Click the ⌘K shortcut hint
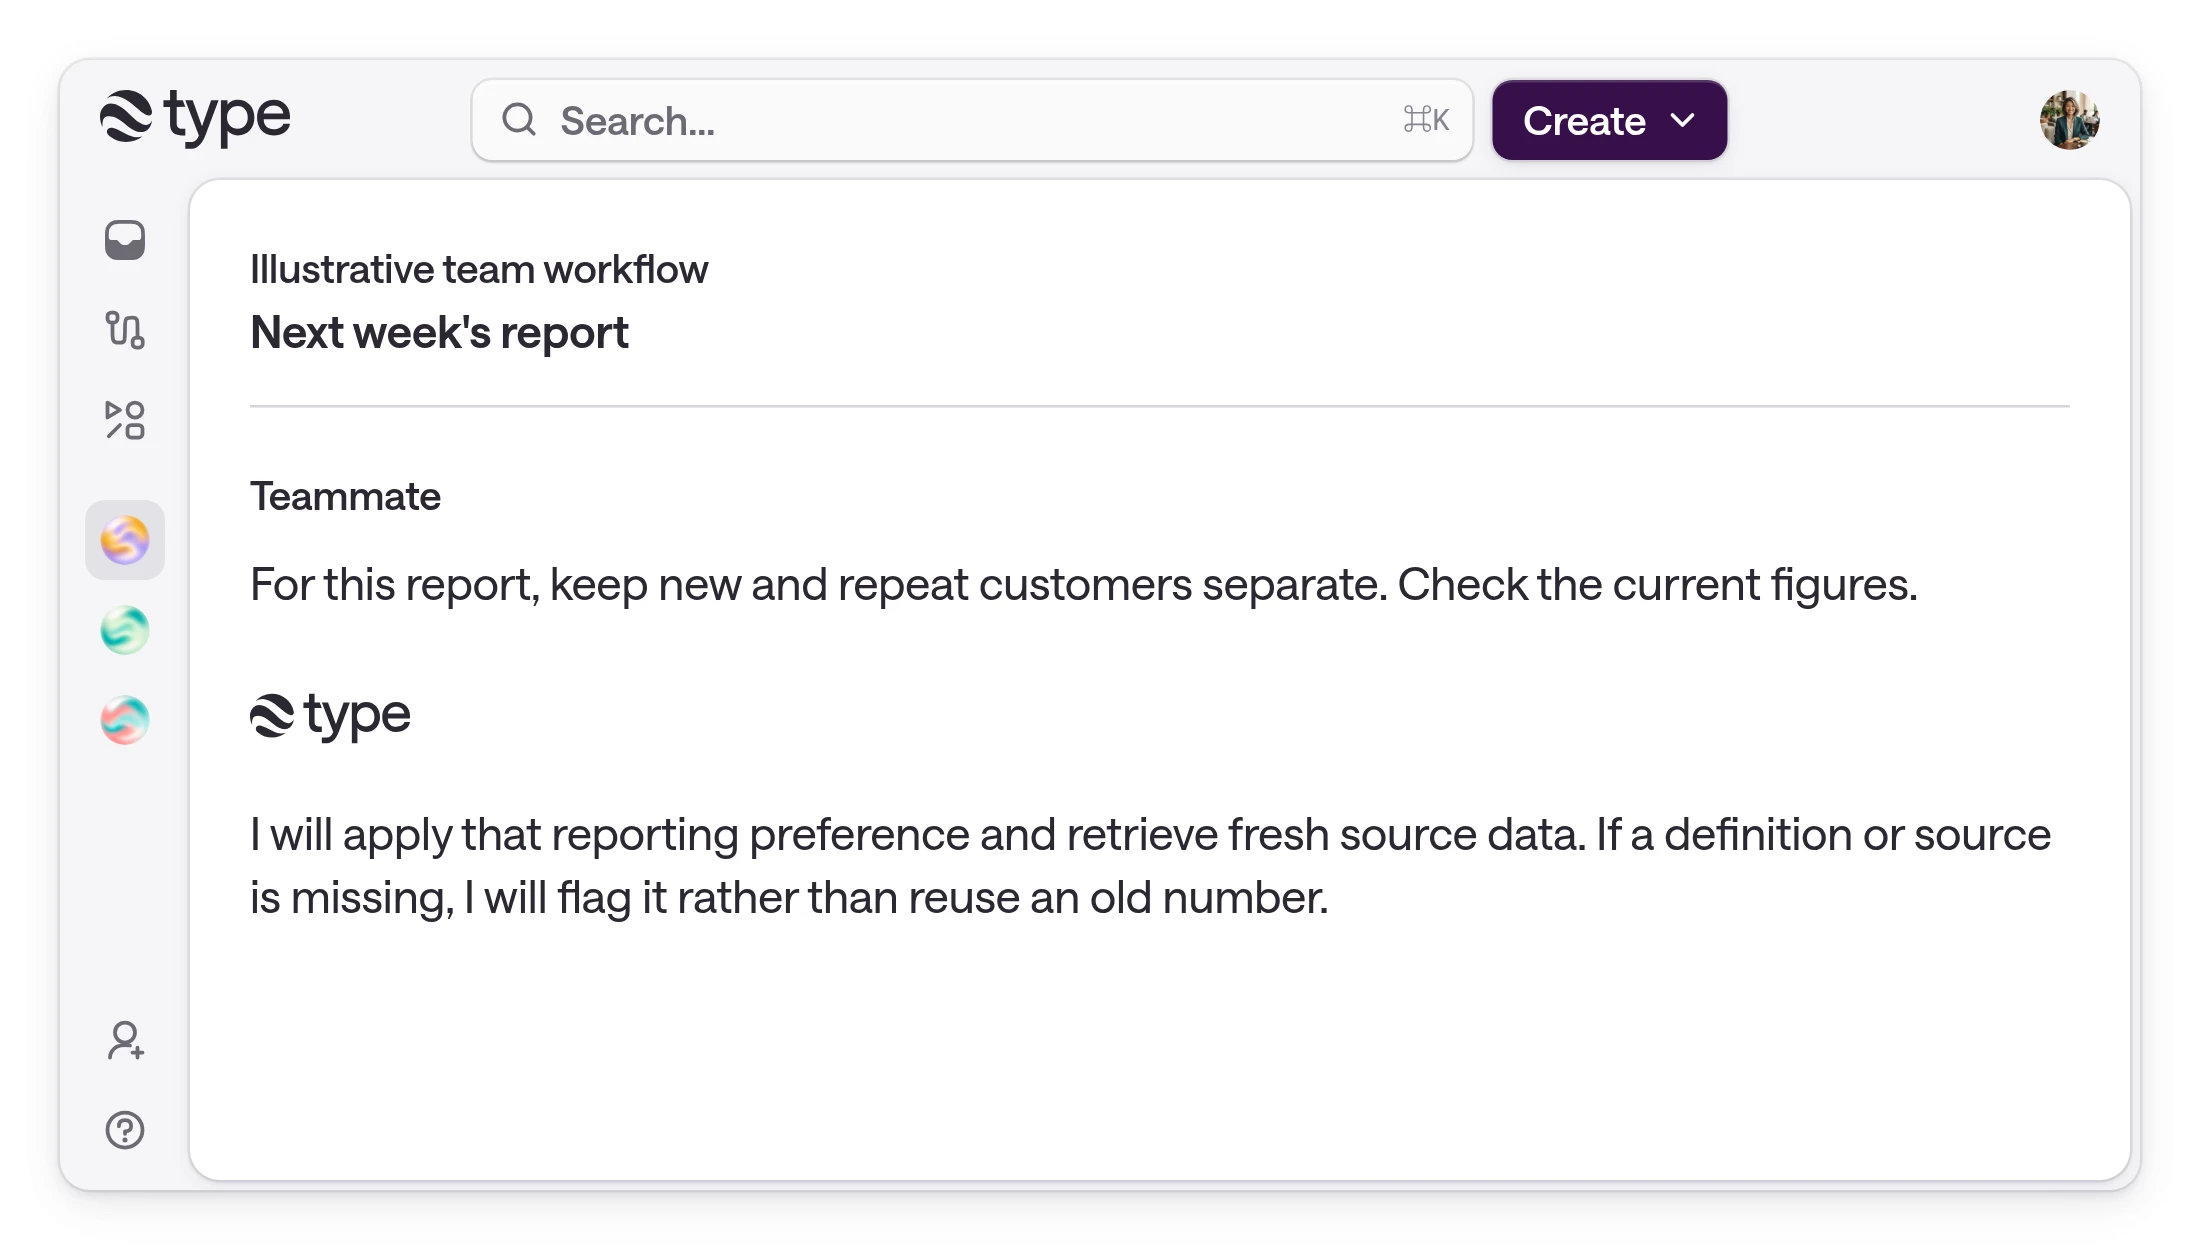Screen dimensions: 2200x1250 pos(1426,120)
